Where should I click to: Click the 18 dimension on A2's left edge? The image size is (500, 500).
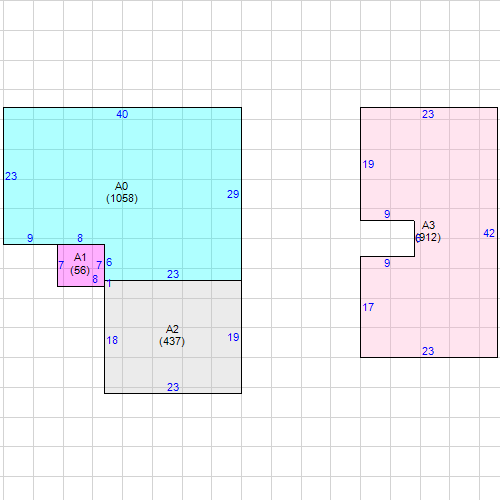(112, 340)
